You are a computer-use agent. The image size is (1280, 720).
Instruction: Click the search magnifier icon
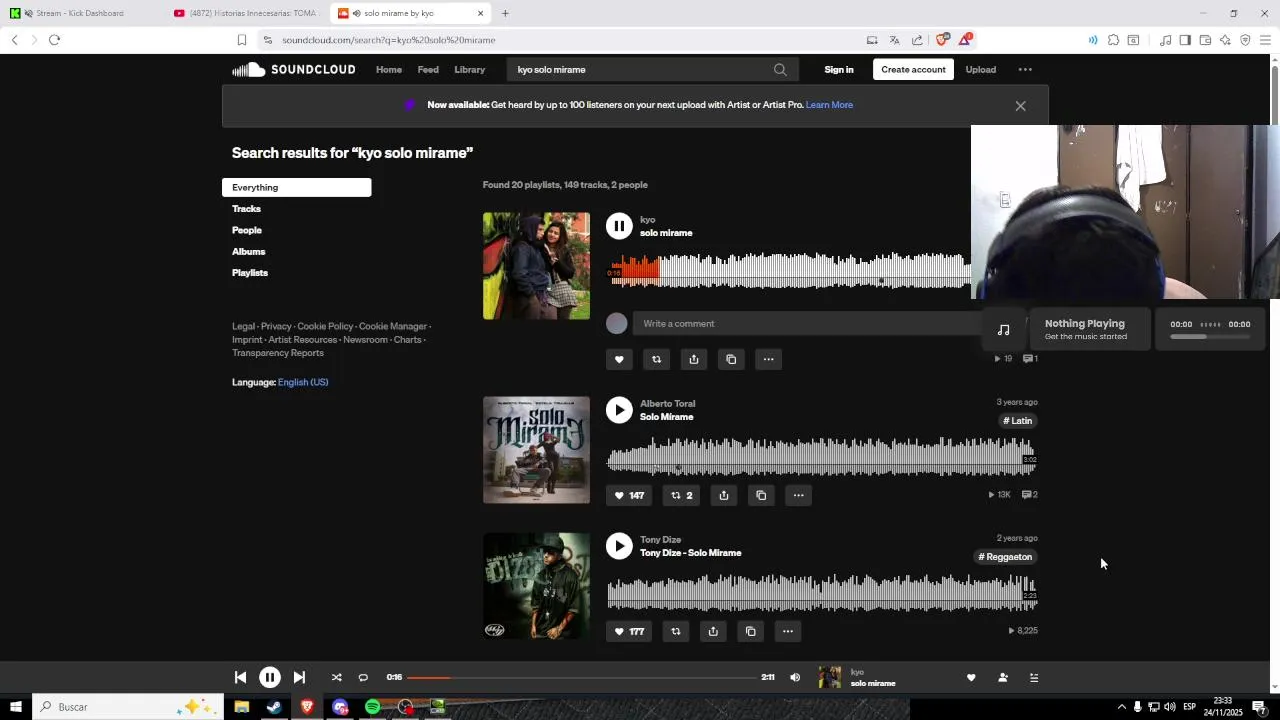pyautogui.click(x=780, y=70)
